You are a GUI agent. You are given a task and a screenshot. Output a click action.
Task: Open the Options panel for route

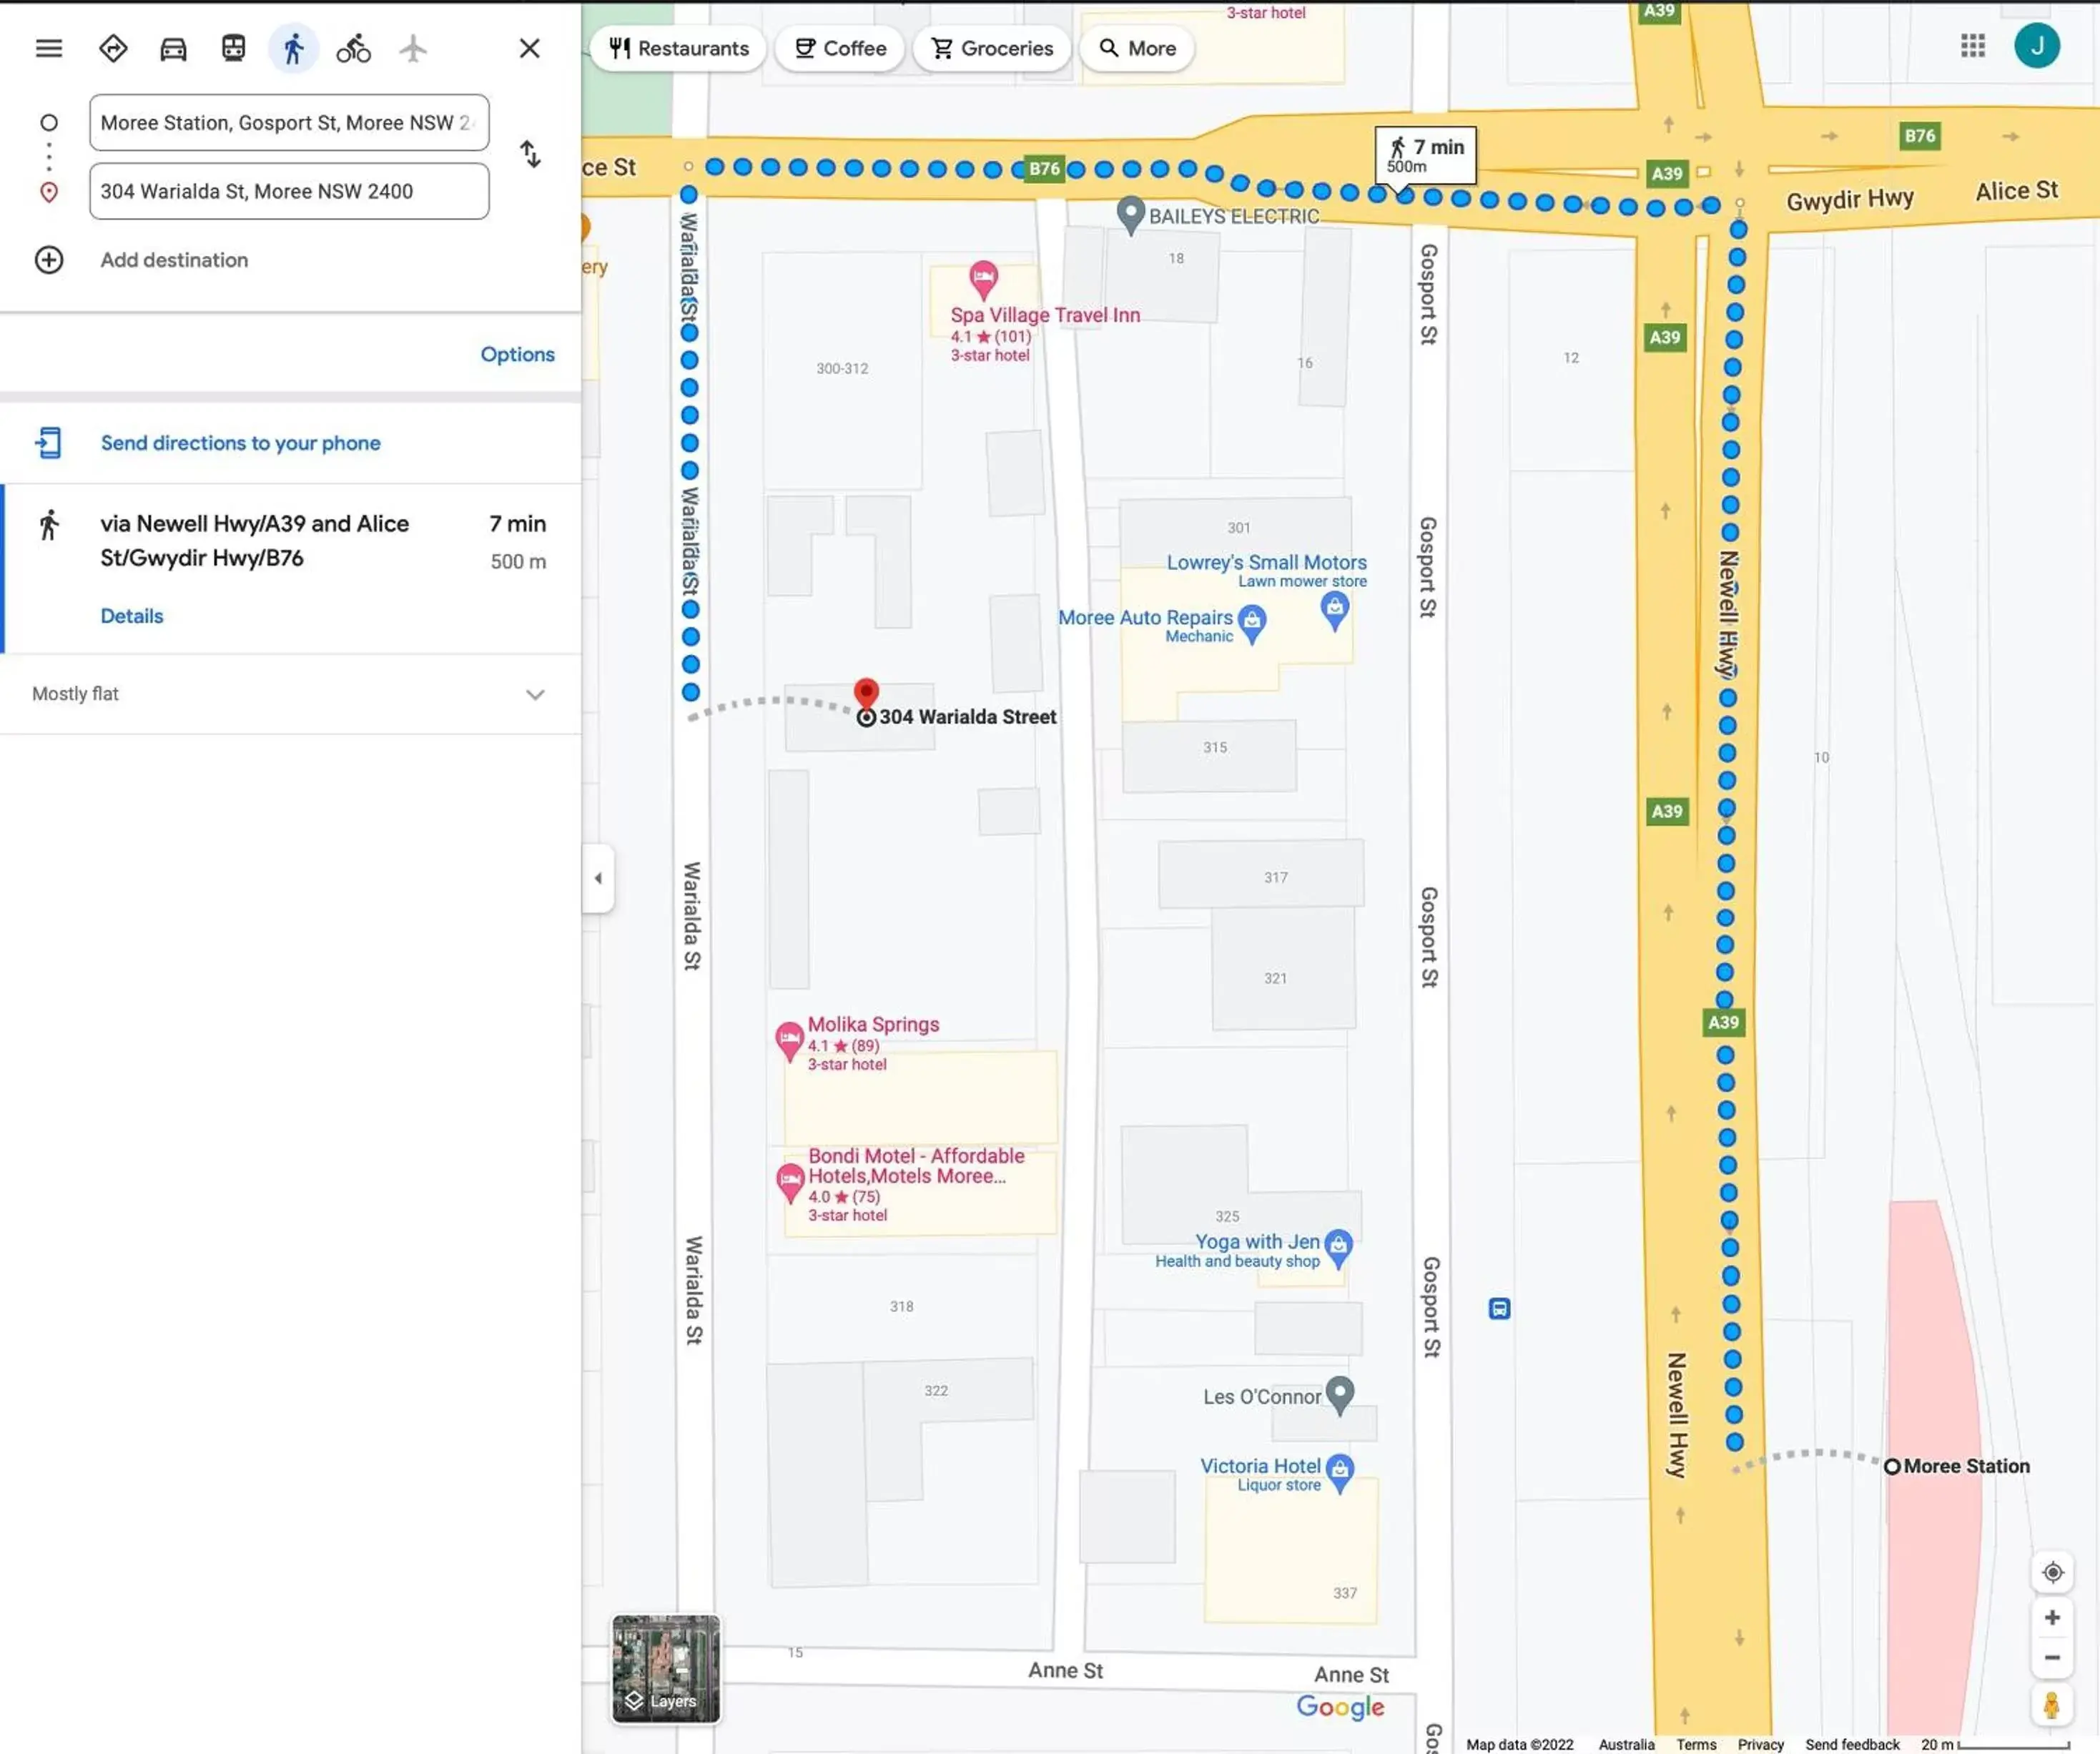coord(518,354)
